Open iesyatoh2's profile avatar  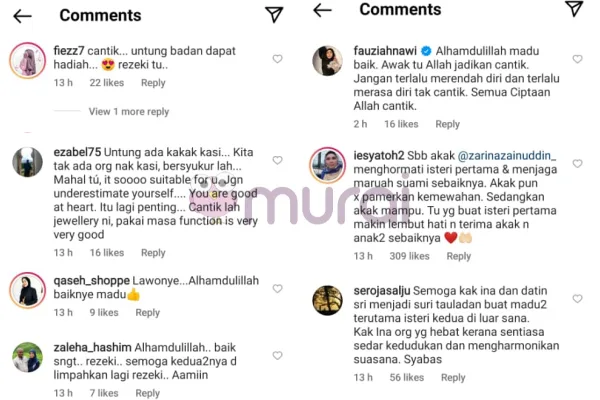coord(327,165)
